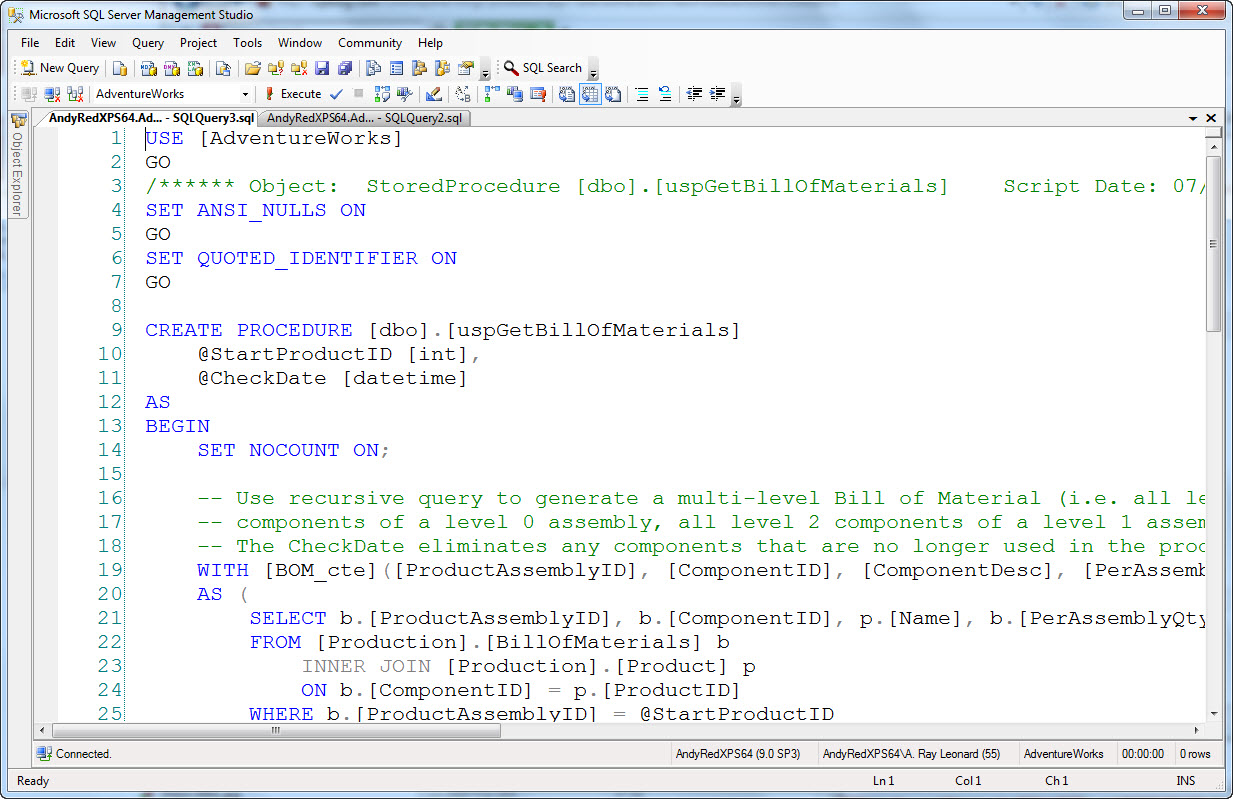Image resolution: width=1233 pixels, height=799 pixels.
Task: Switch output to Results to File
Action: (612, 94)
